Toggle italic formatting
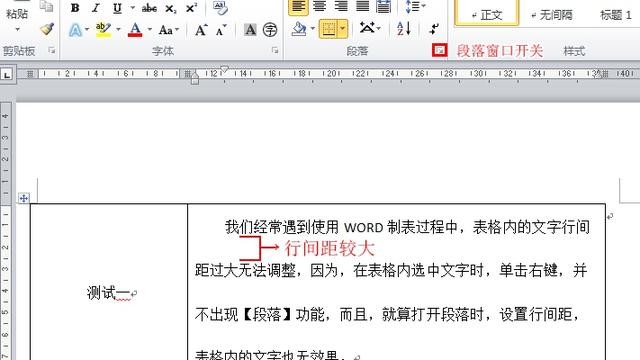 click(x=96, y=8)
